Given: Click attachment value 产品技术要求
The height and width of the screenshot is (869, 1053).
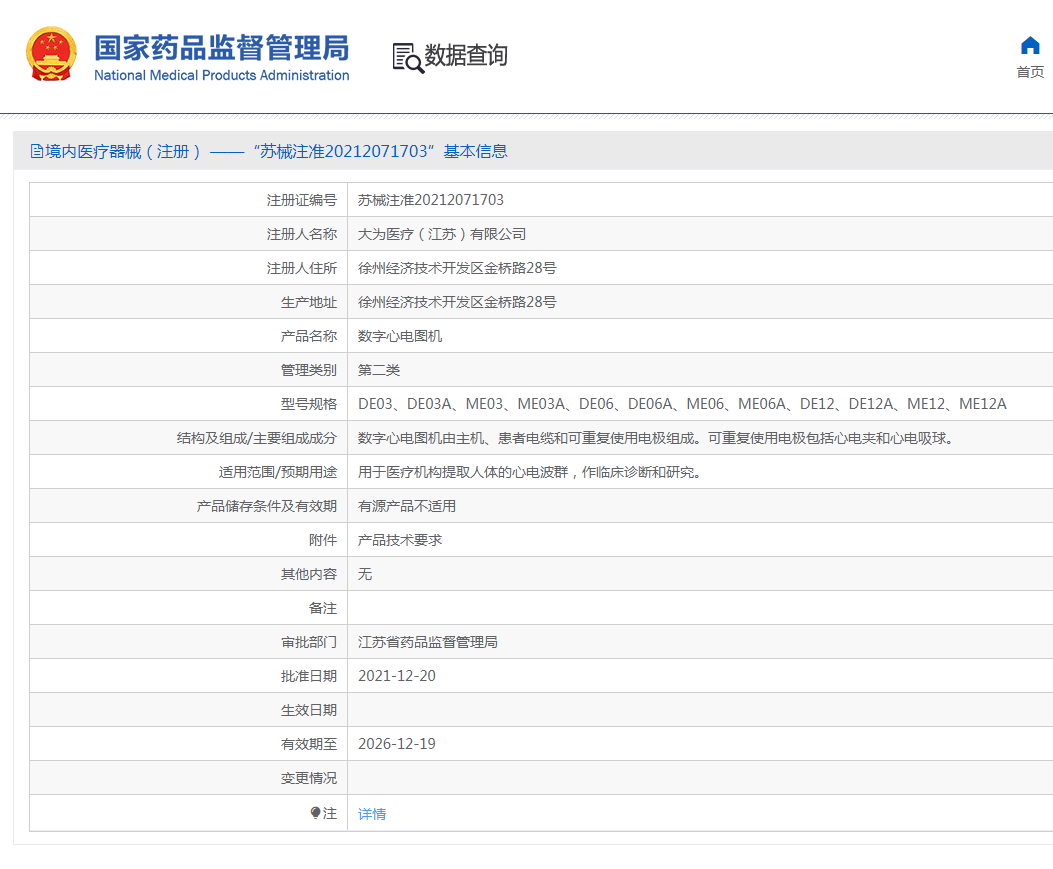Looking at the screenshot, I should [x=400, y=541].
